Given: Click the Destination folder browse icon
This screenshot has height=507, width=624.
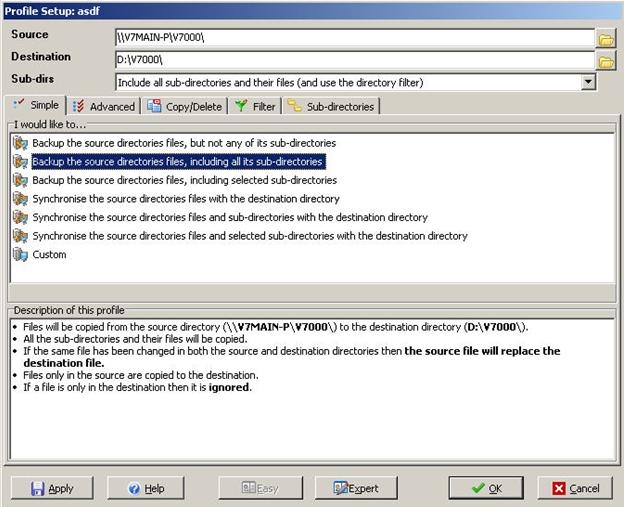Looking at the screenshot, I should tap(606, 61).
